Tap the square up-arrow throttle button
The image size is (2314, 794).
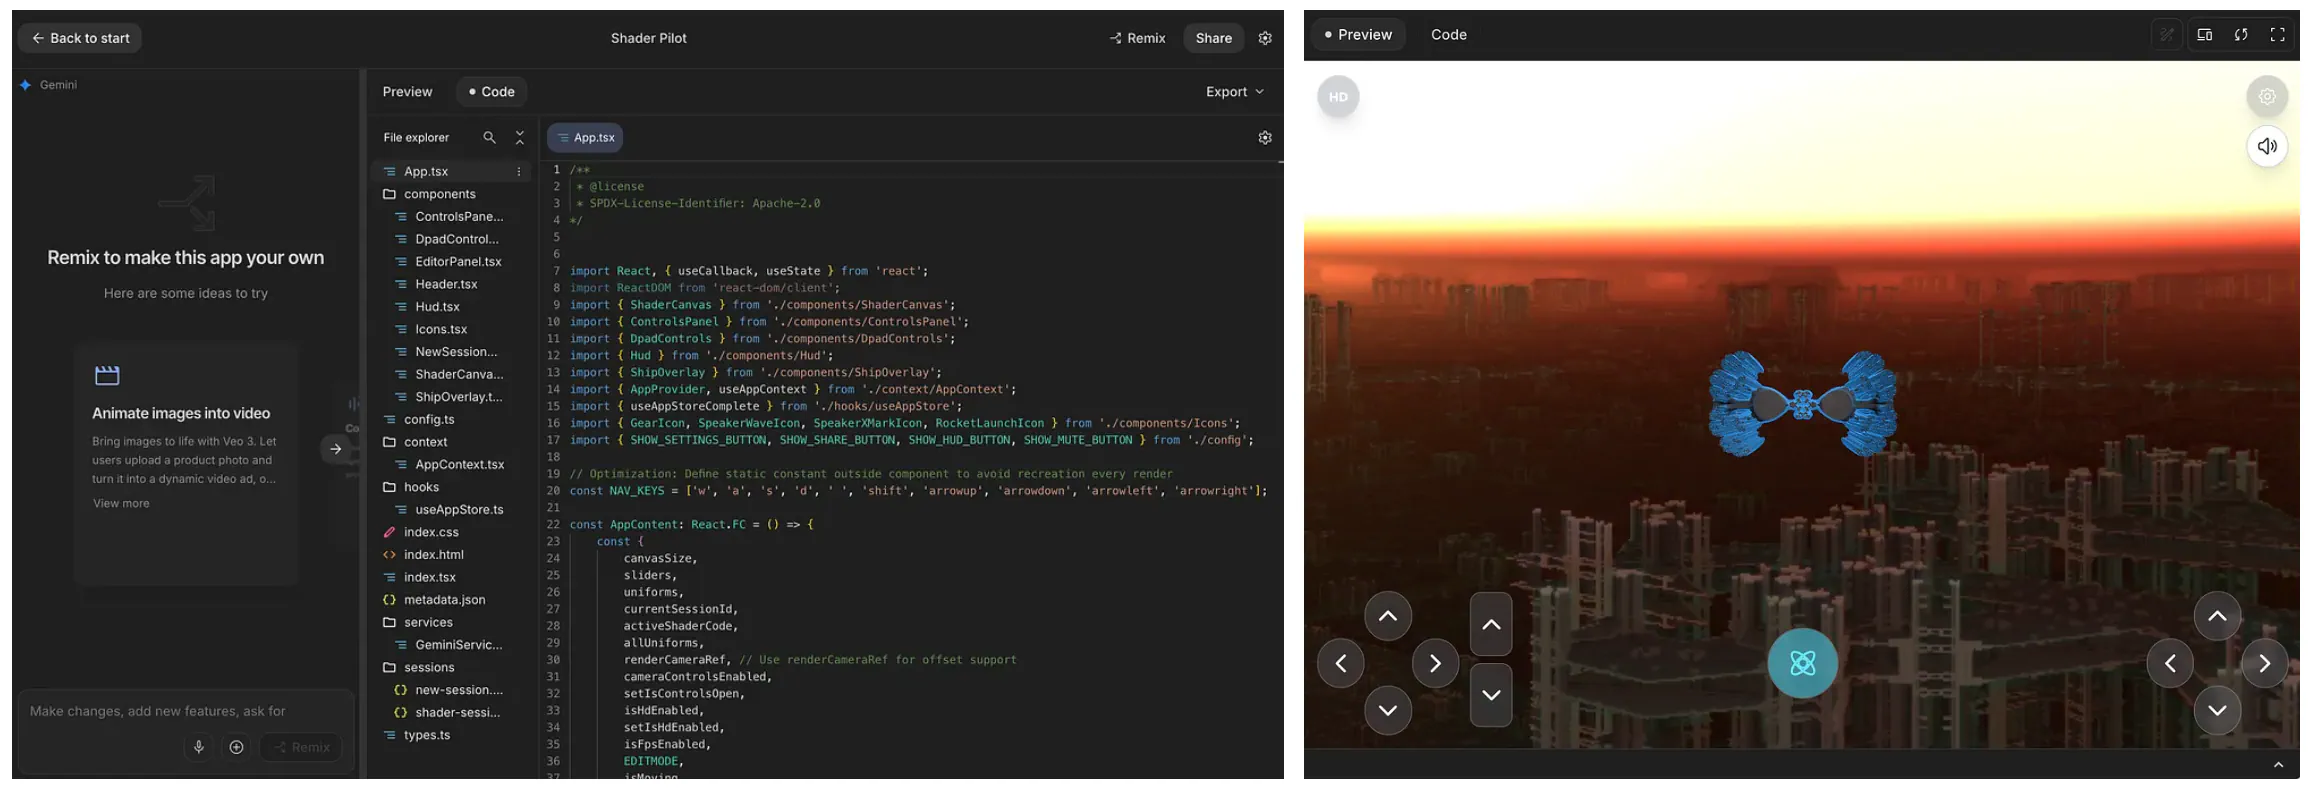coord(1491,624)
